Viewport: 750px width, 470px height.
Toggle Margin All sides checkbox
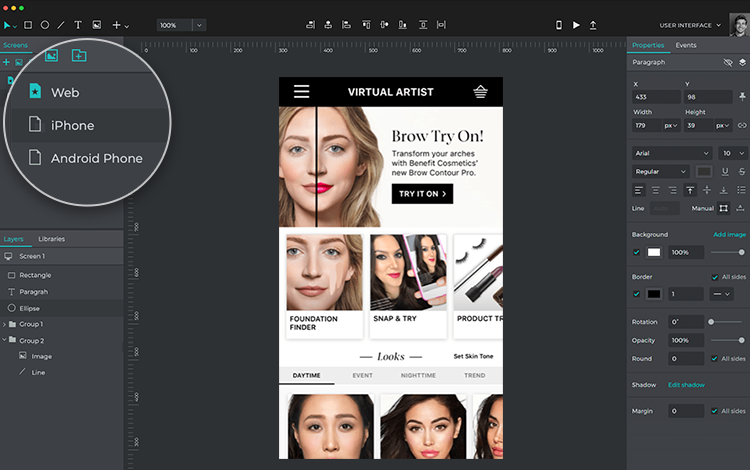point(714,411)
